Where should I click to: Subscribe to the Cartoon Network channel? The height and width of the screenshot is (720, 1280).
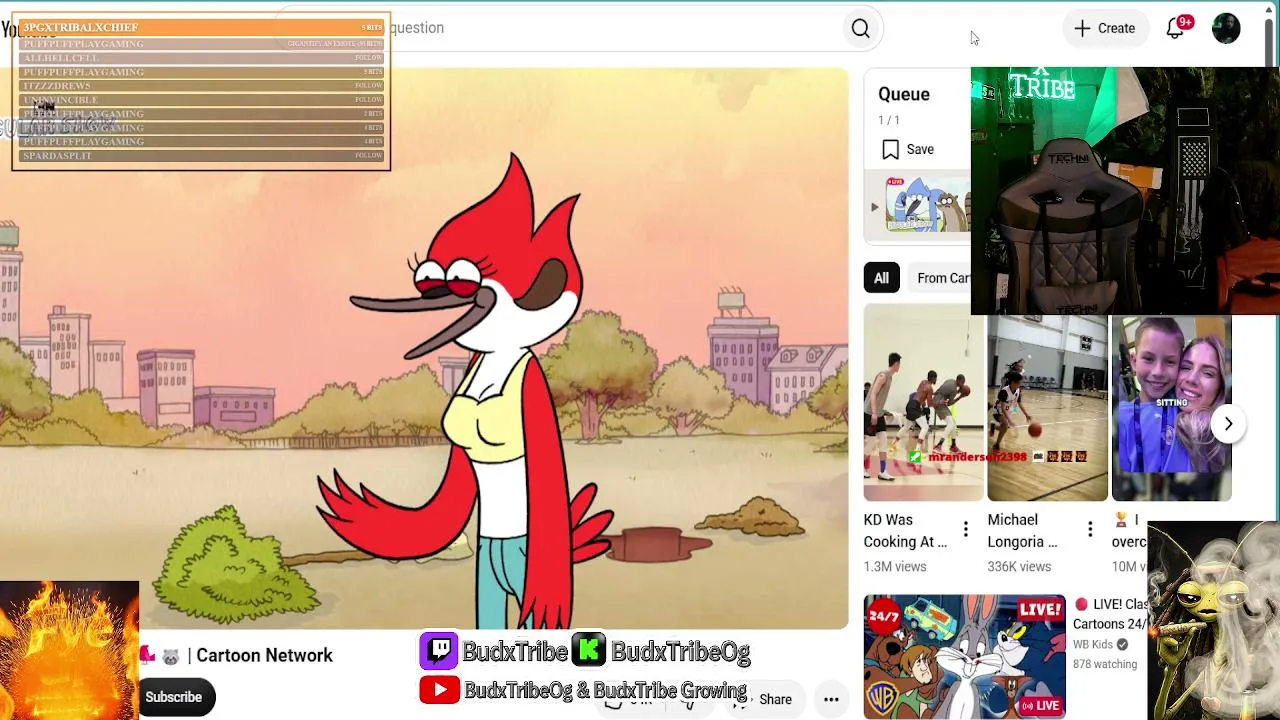pos(173,697)
